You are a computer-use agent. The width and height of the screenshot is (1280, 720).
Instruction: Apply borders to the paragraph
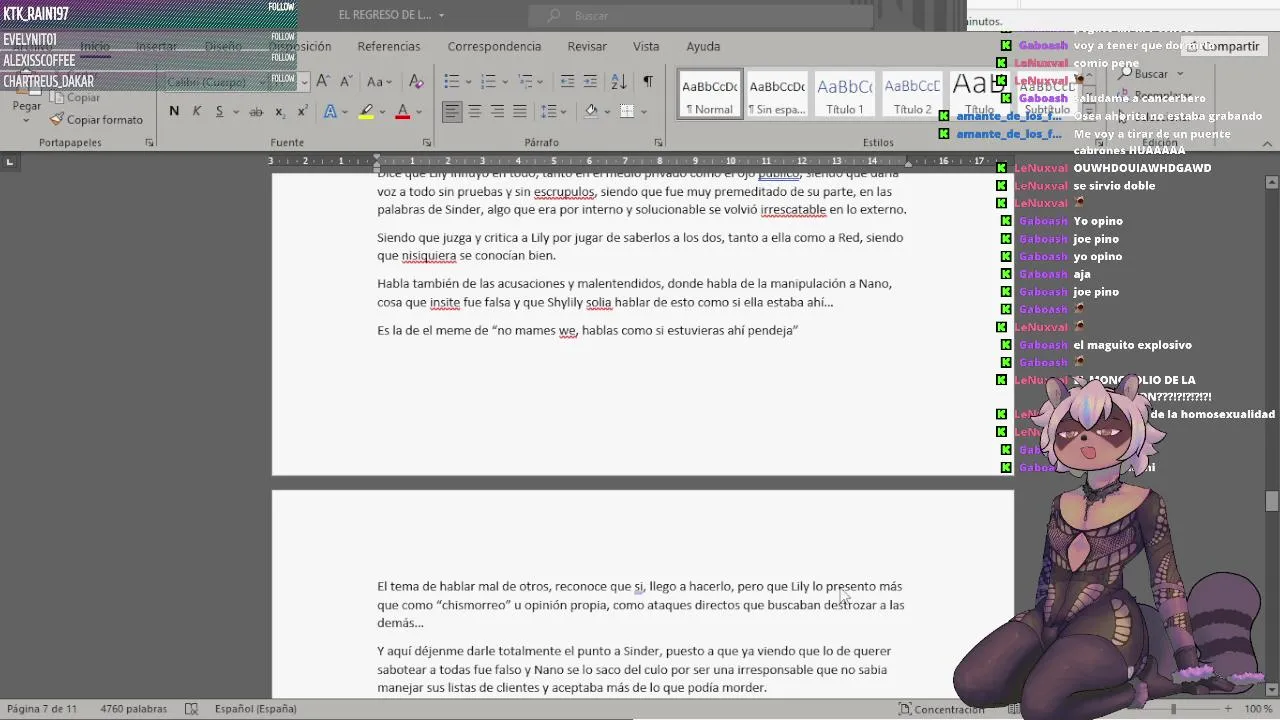tap(627, 112)
